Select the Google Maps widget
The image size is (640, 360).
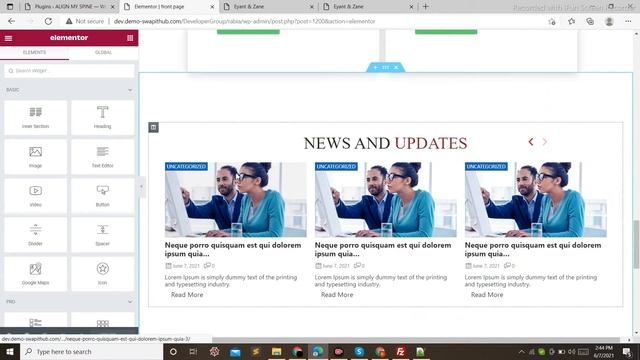tap(36, 274)
